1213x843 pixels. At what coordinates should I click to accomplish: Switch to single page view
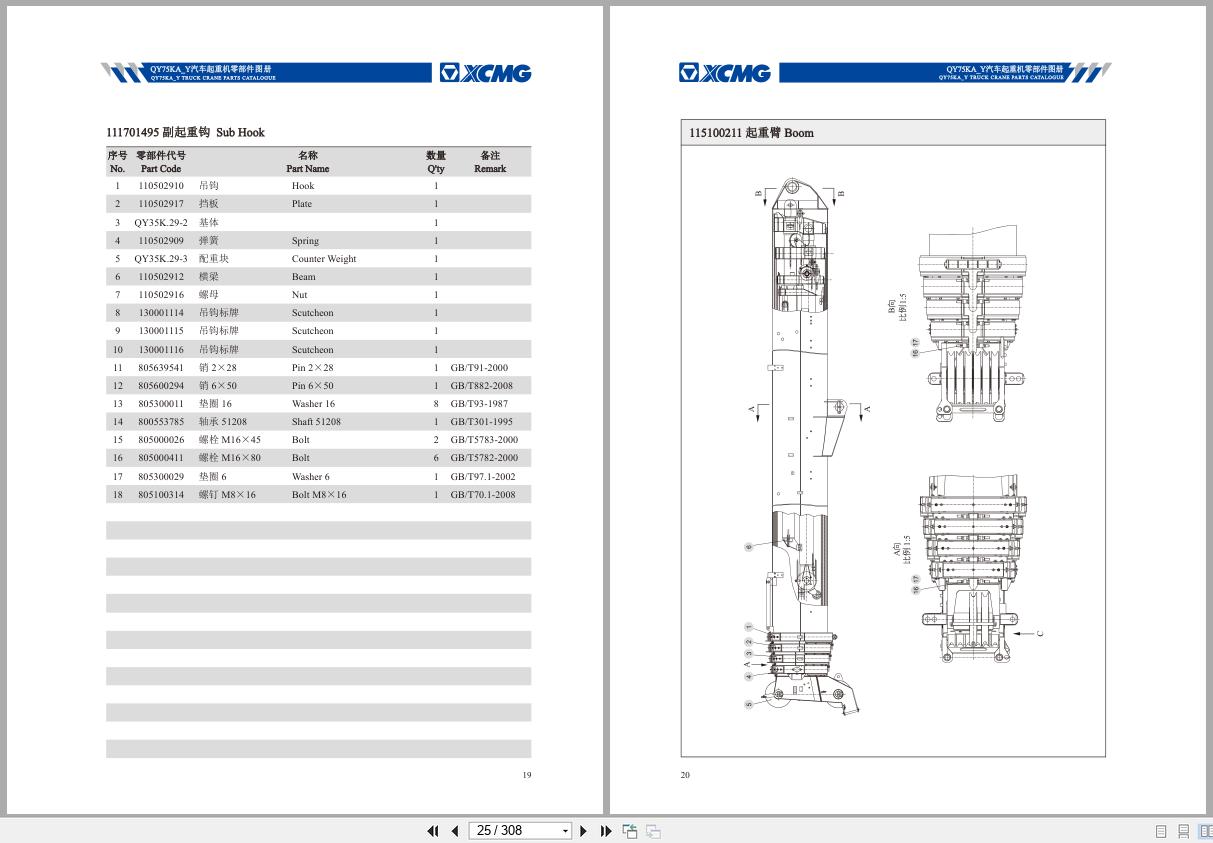click(x=1161, y=831)
